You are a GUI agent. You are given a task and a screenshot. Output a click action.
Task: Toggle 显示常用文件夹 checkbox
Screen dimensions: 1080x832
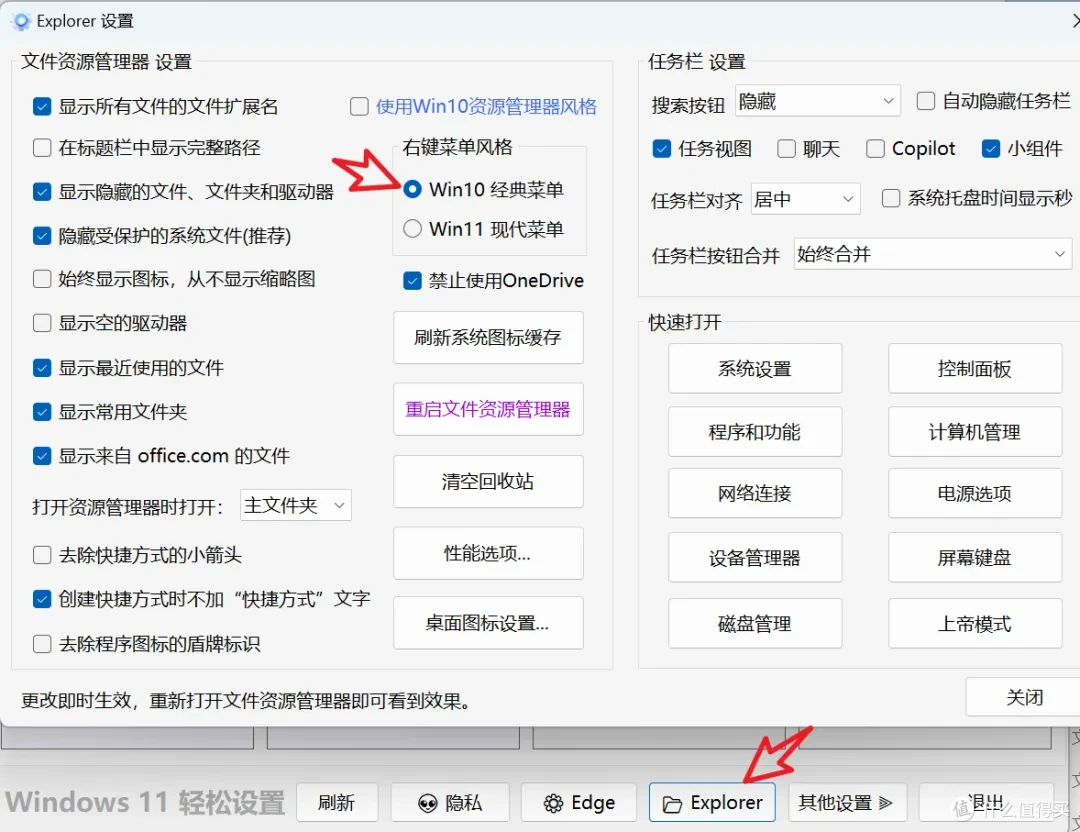click(42, 412)
